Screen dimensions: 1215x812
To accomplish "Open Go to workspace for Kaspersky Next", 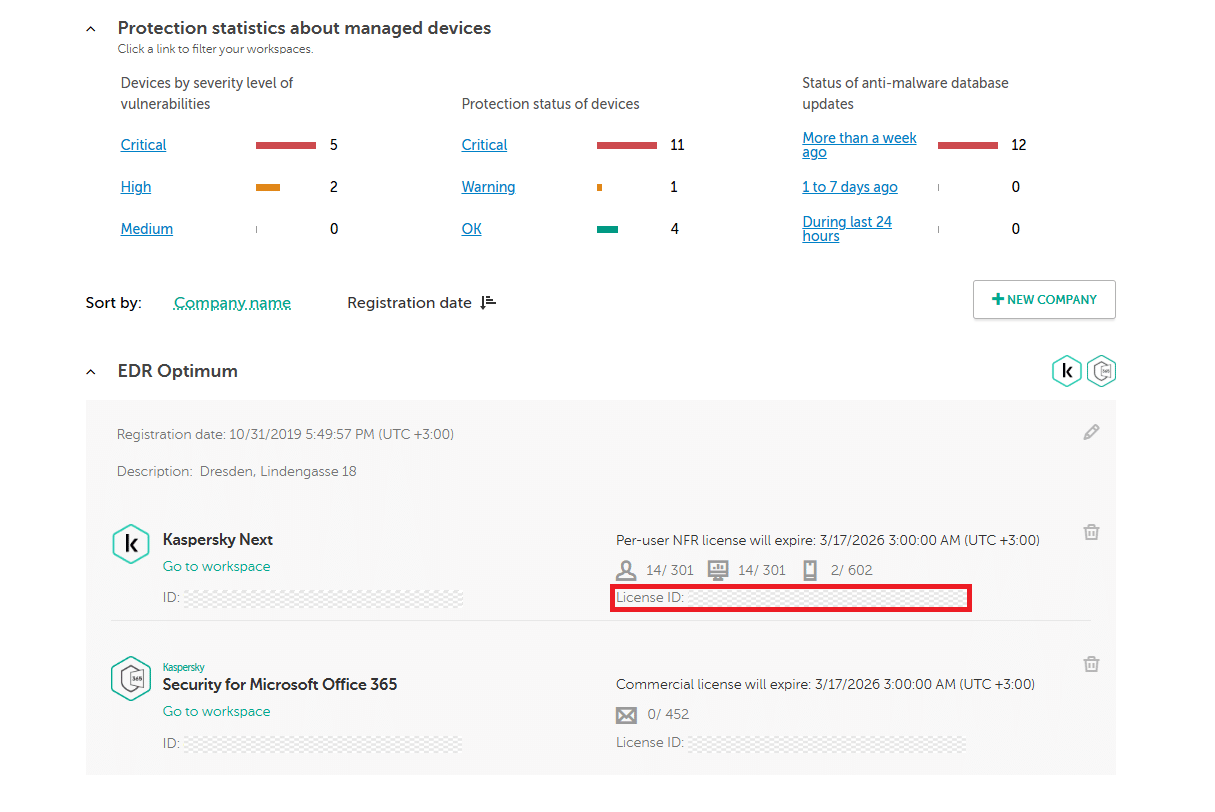I will click(x=216, y=566).
